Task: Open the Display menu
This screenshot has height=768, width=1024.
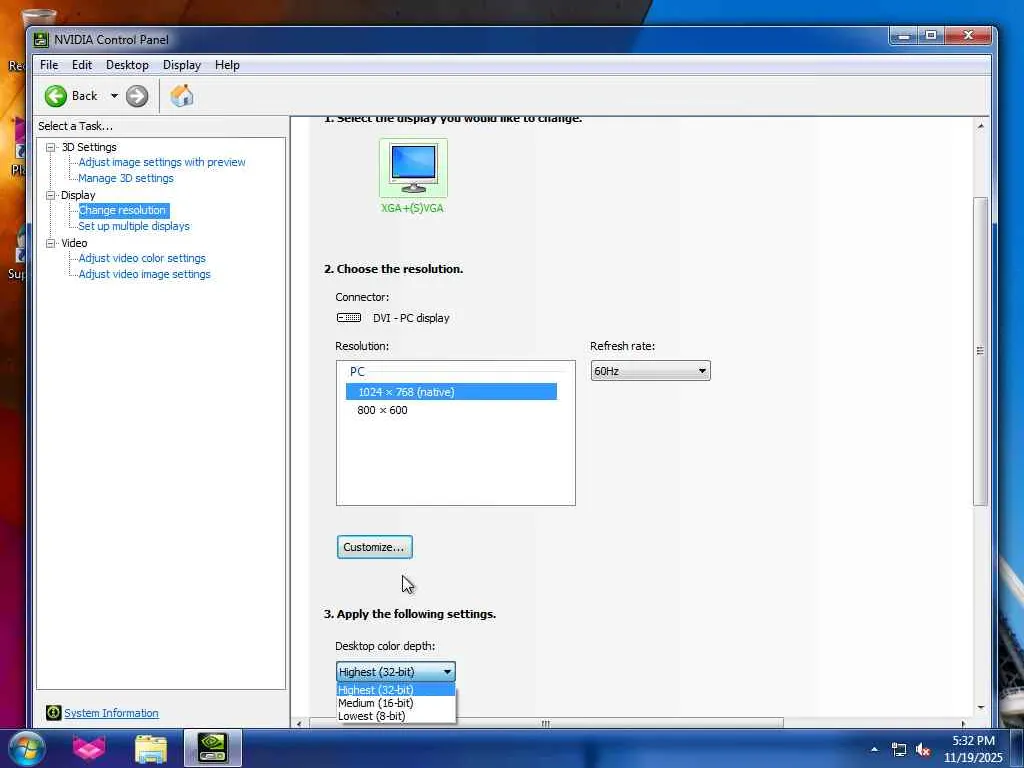Action: pyautogui.click(x=182, y=65)
